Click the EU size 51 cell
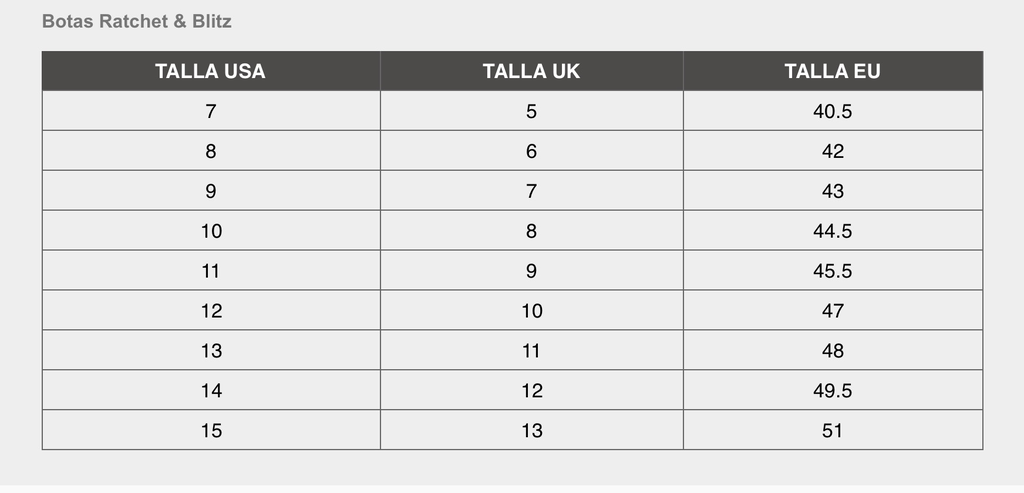 pyautogui.click(x=833, y=430)
